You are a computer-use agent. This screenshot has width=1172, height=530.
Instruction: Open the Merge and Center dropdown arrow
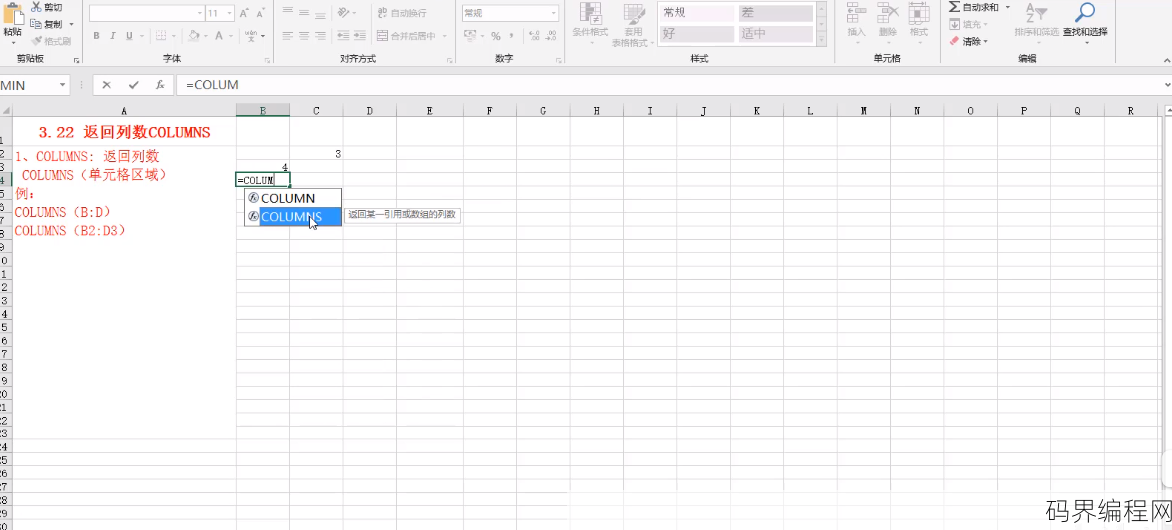click(x=445, y=36)
